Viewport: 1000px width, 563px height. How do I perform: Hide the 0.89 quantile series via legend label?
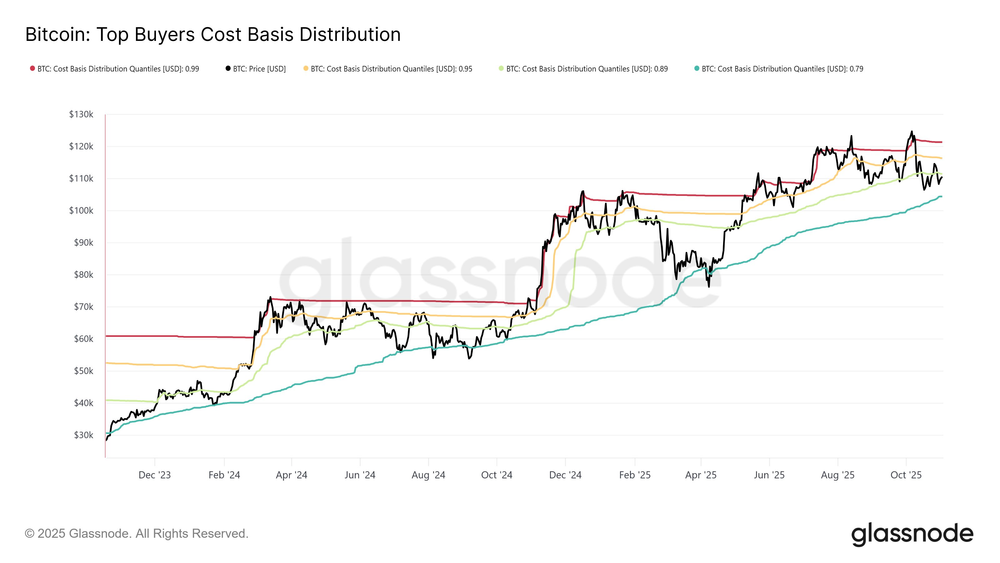point(595,69)
